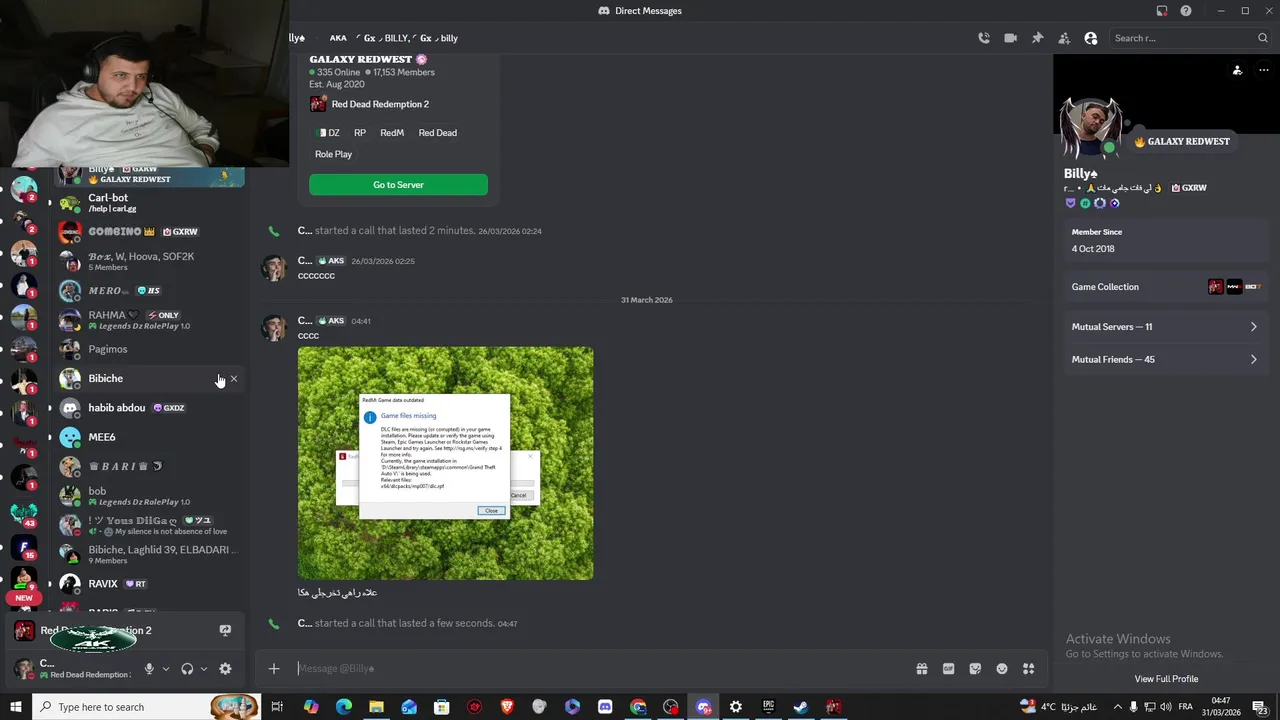
Task: Mute the microphone in user panel
Action: (149, 669)
